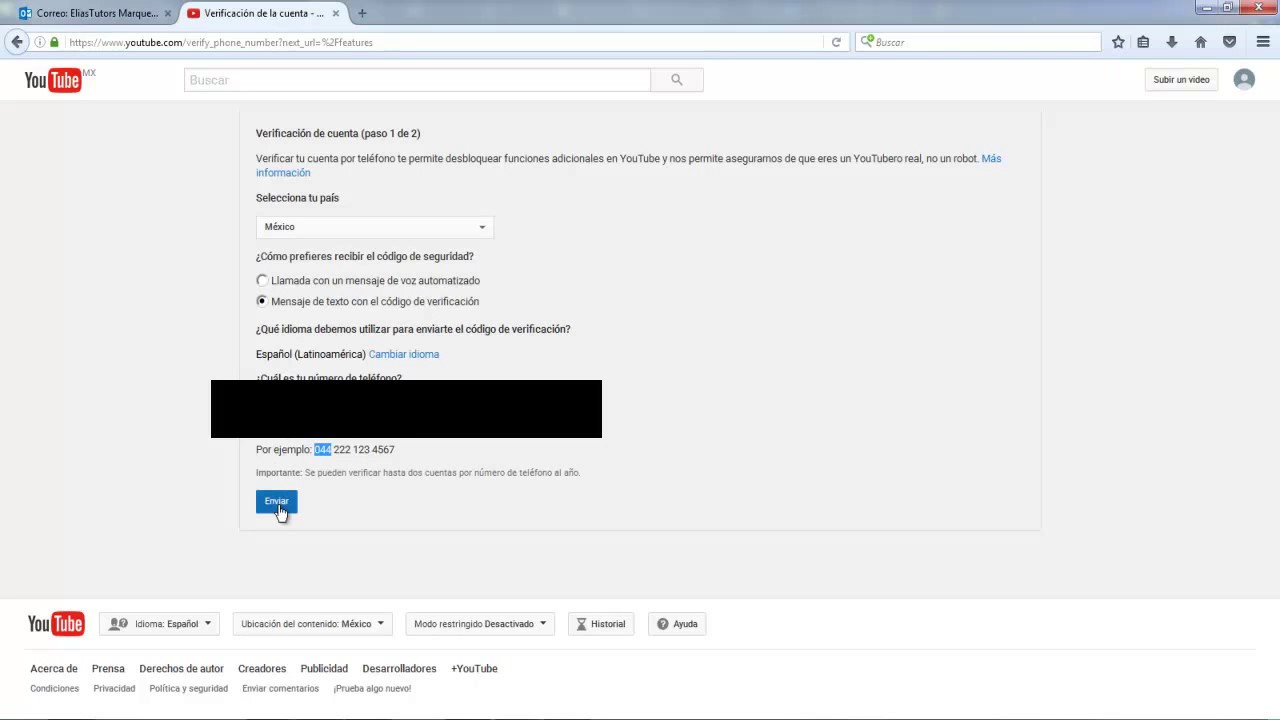This screenshot has height=720, width=1280.
Task: Open Modo restringido Desactivado dropdown
Action: coord(480,624)
